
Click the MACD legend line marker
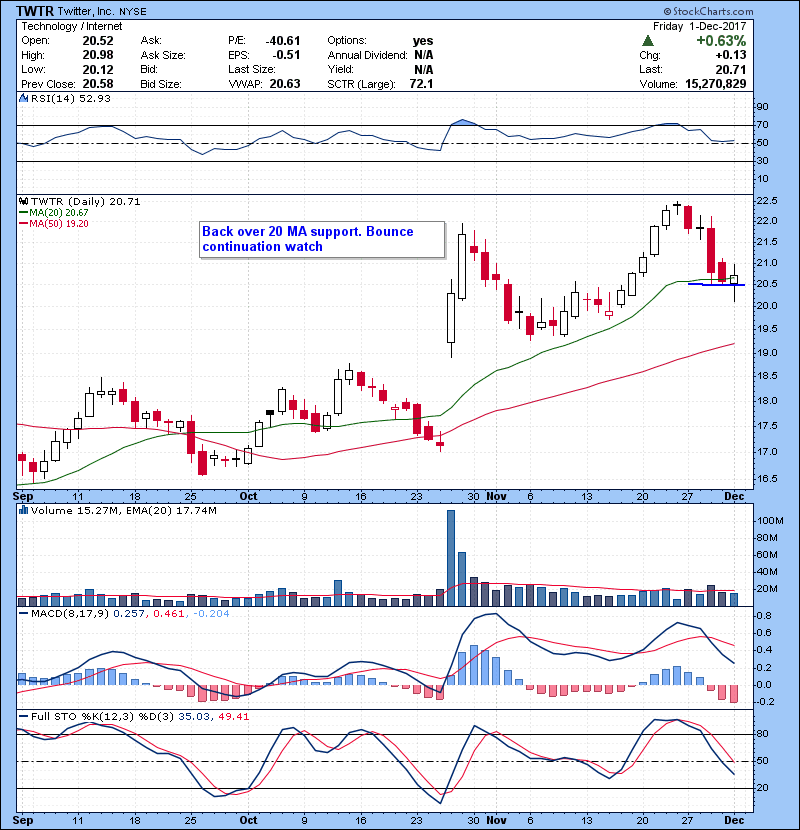click(x=23, y=614)
